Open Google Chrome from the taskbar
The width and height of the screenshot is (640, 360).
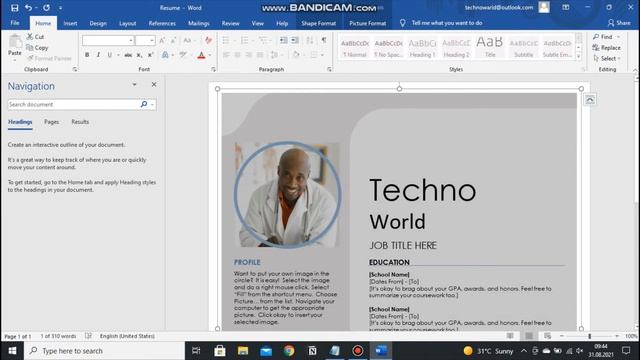point(289,351)
